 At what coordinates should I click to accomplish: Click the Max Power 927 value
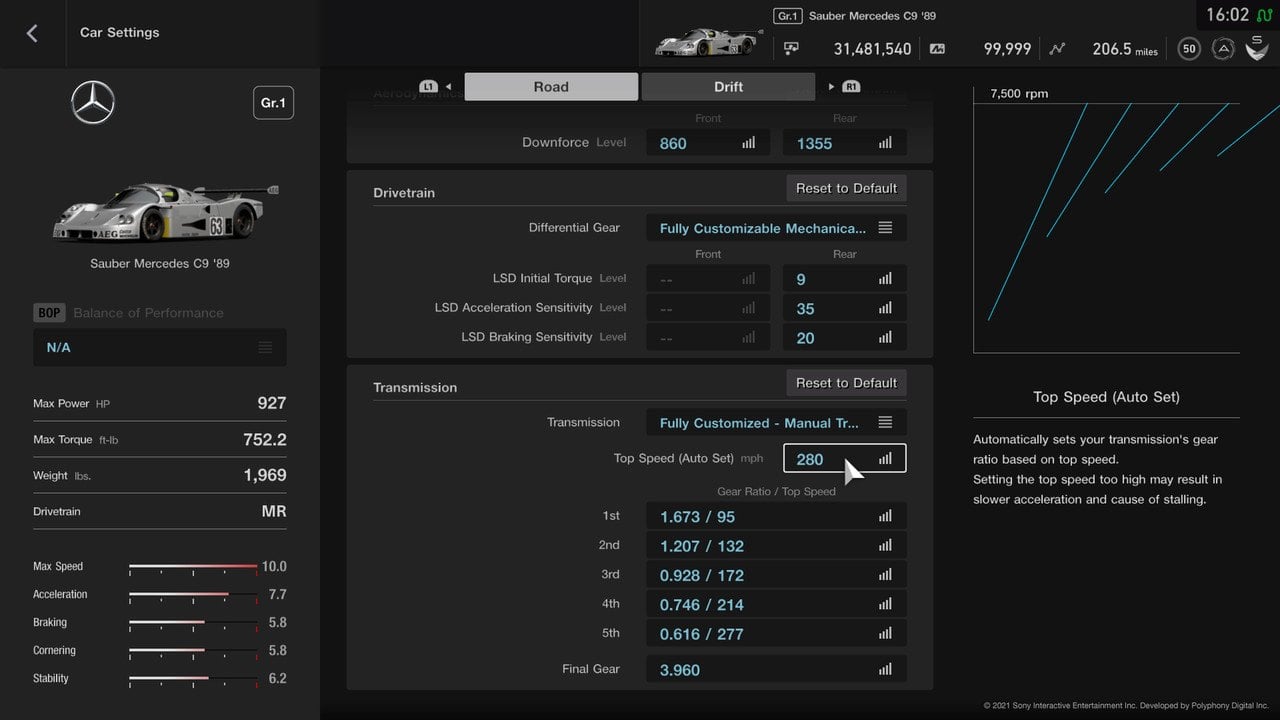271,403
